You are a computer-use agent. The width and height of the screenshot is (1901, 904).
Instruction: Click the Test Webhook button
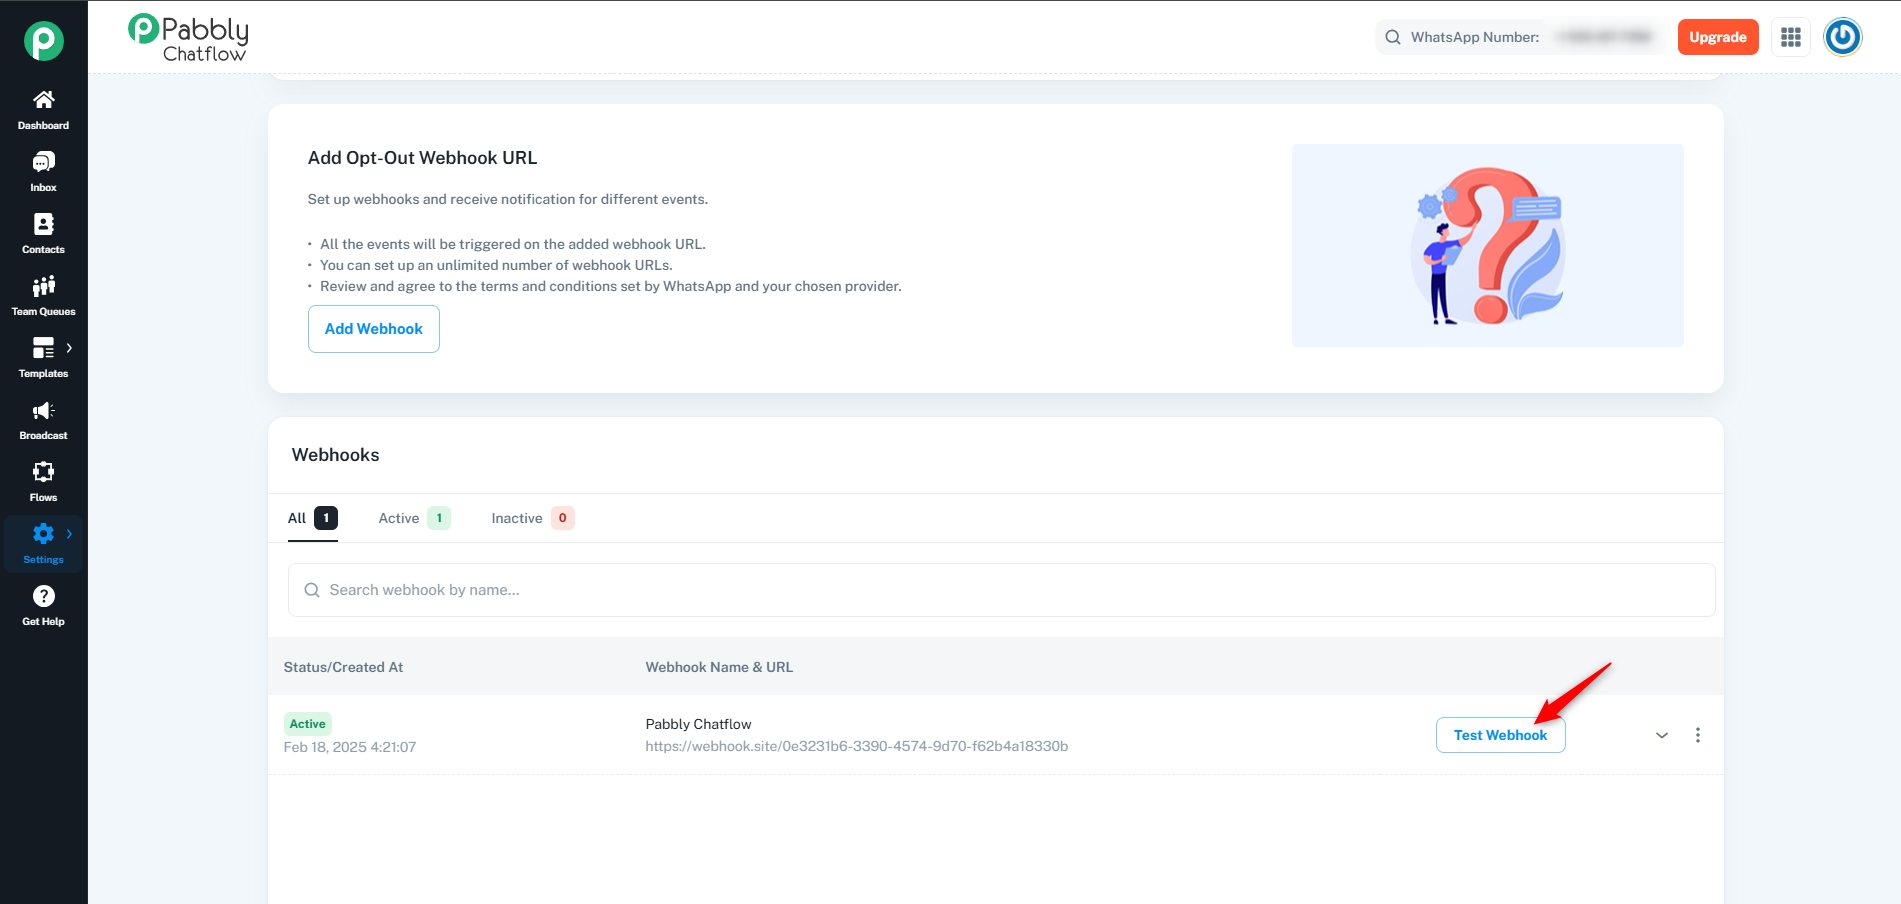tap(1500, 735)
